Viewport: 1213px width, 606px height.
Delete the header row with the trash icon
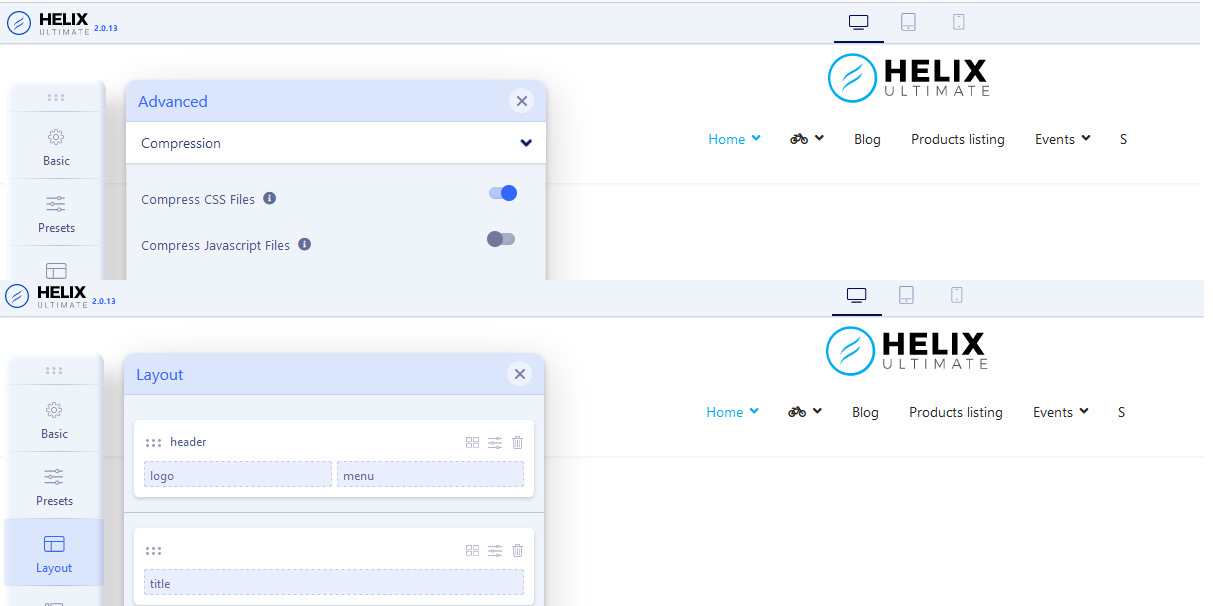517,442
